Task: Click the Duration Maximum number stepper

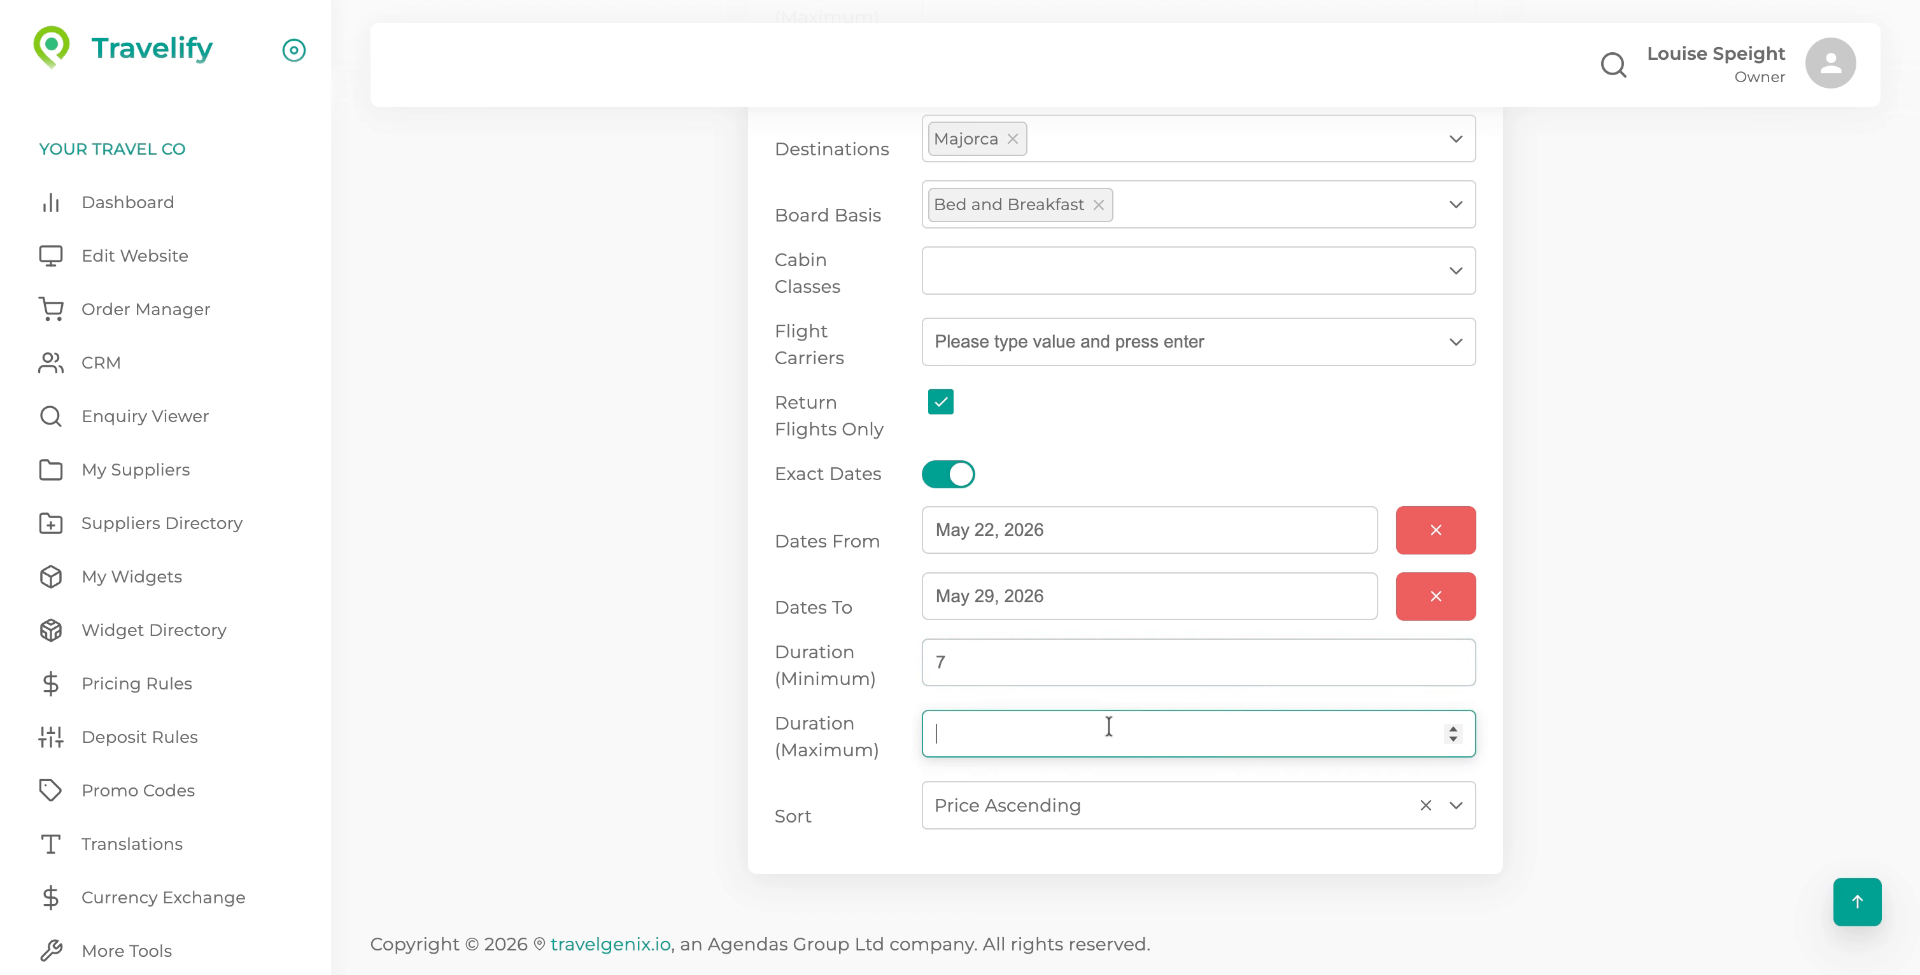Action: [1453, 734]
